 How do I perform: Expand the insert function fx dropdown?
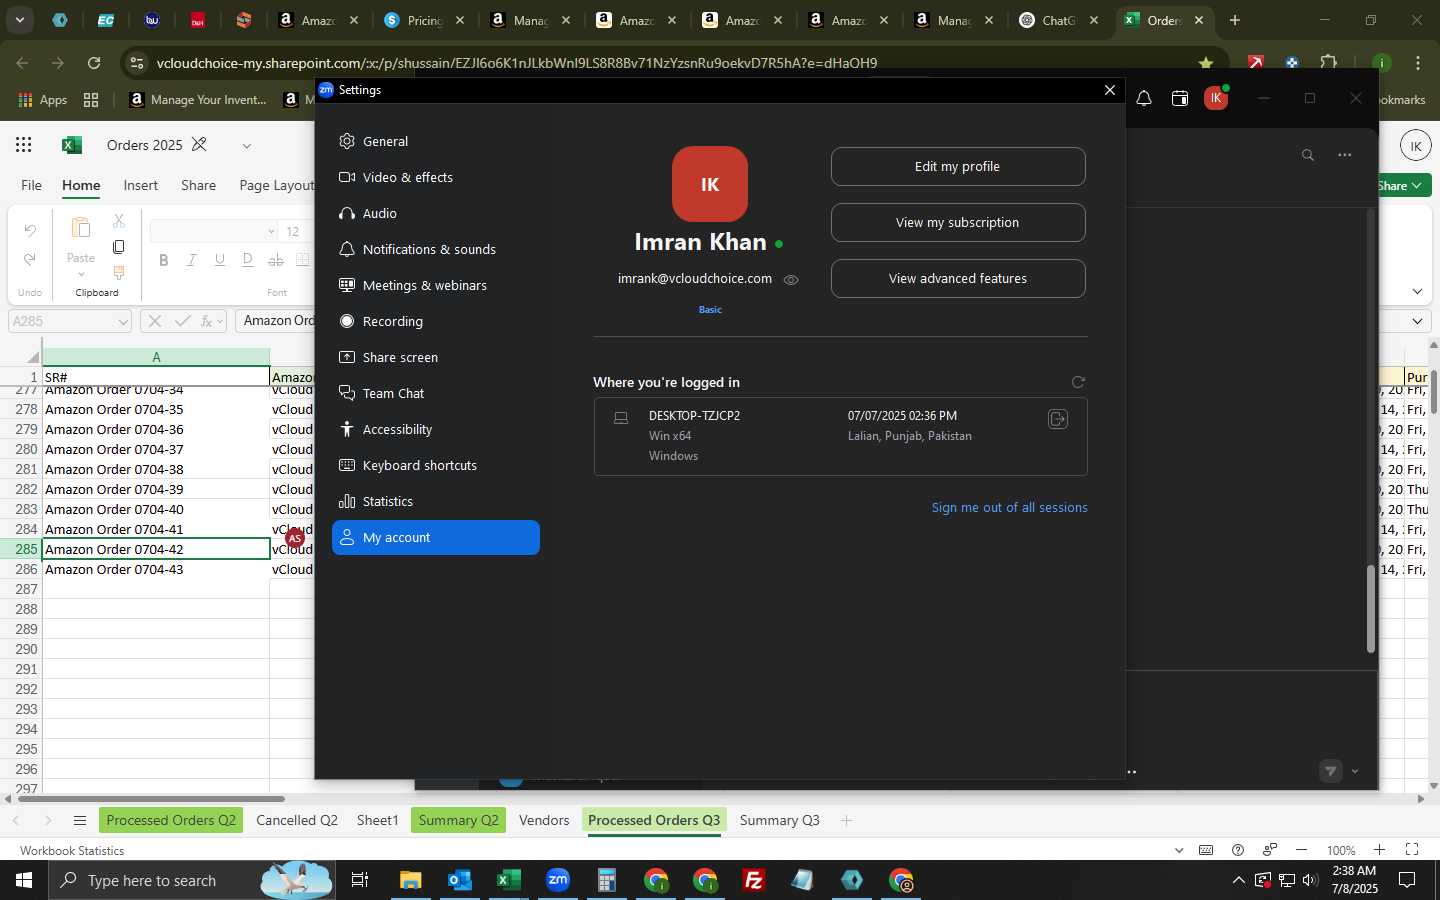222,322
